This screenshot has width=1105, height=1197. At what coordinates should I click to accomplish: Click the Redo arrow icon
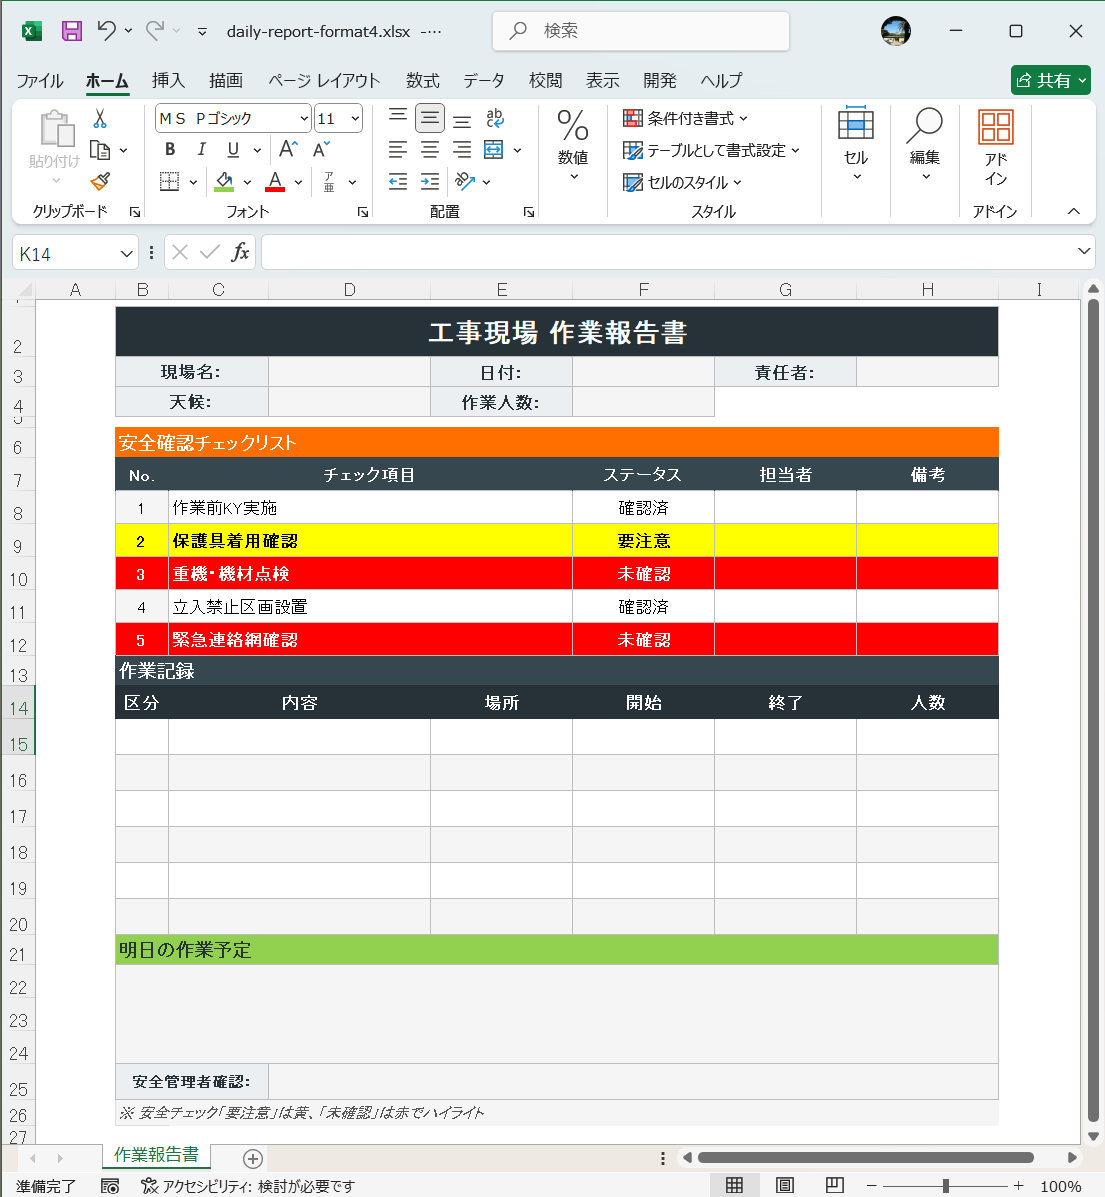[x=155, y=31]
